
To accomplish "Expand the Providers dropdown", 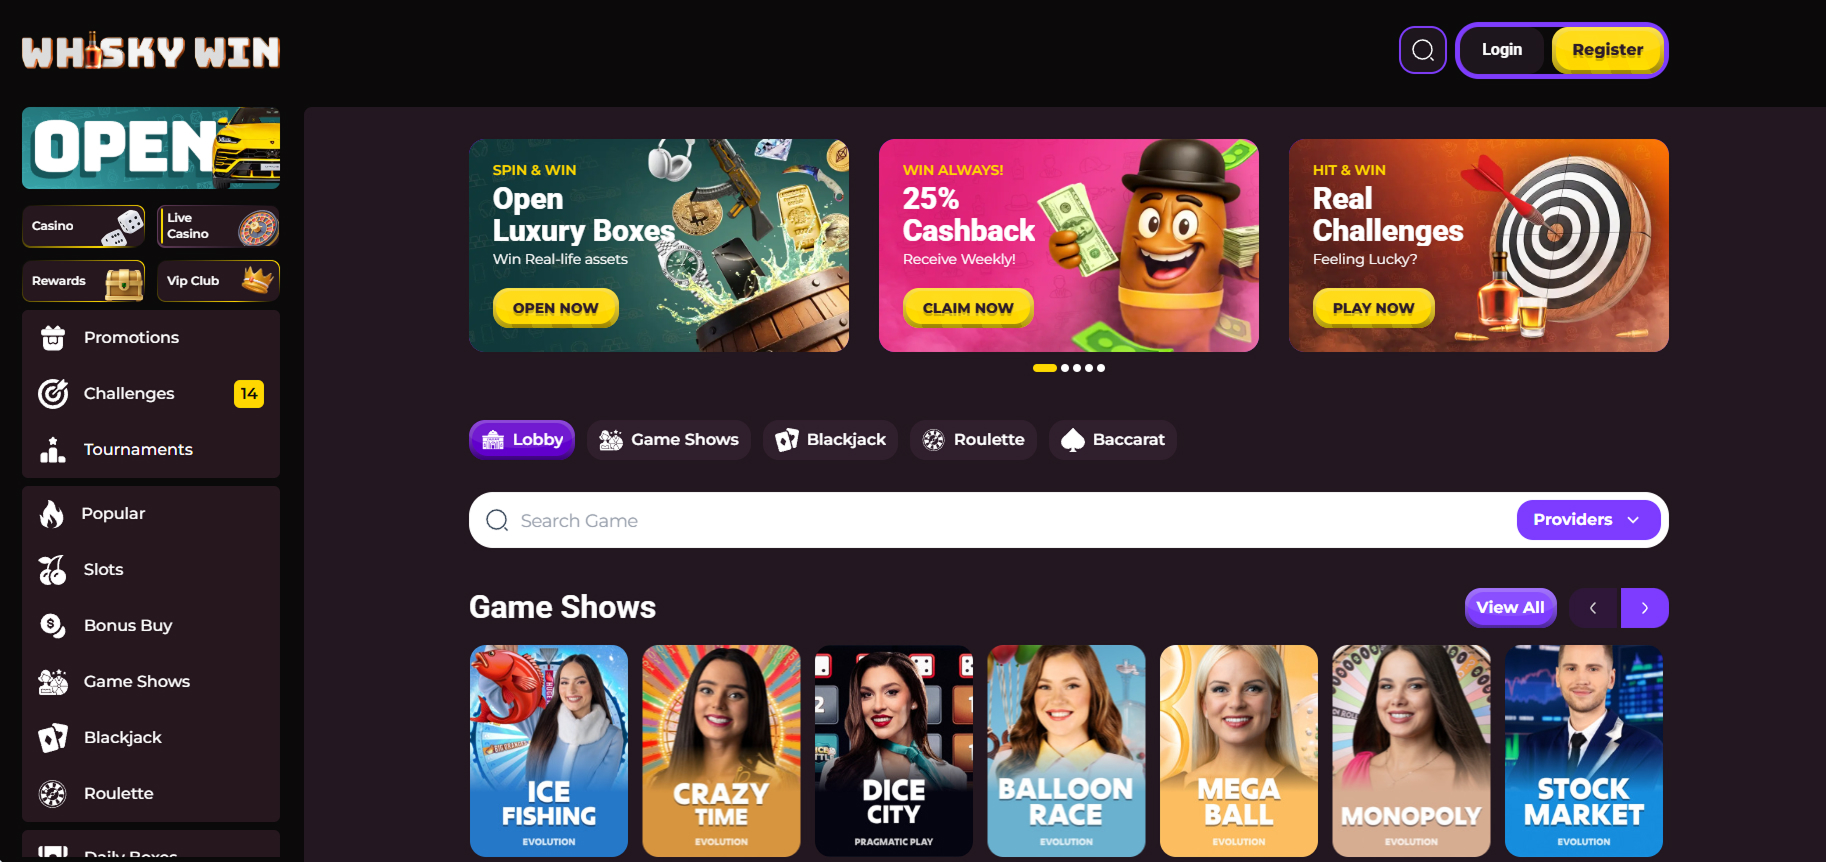I will click(1588, 520).
